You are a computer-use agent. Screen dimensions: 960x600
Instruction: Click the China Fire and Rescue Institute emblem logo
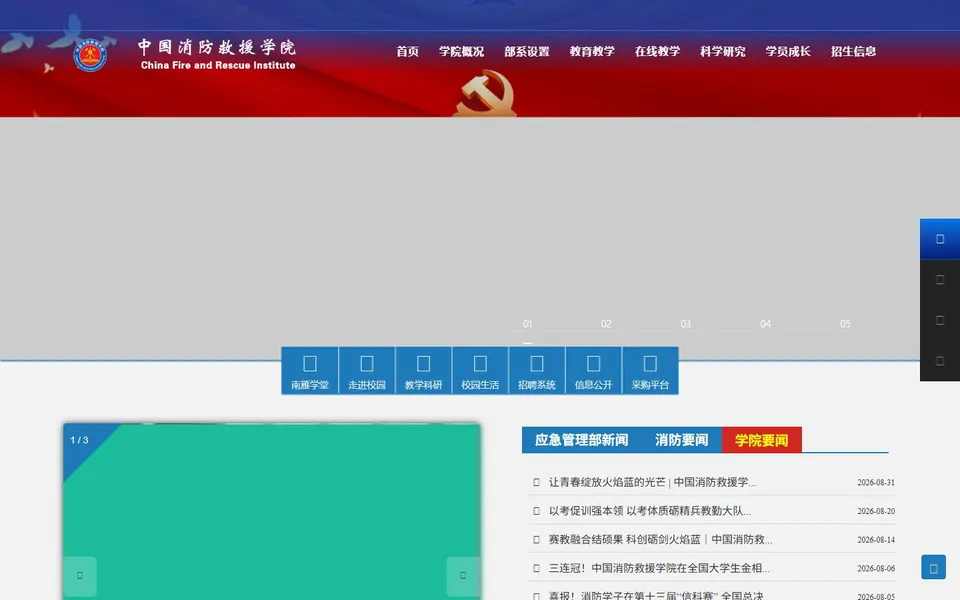[90, 56]
